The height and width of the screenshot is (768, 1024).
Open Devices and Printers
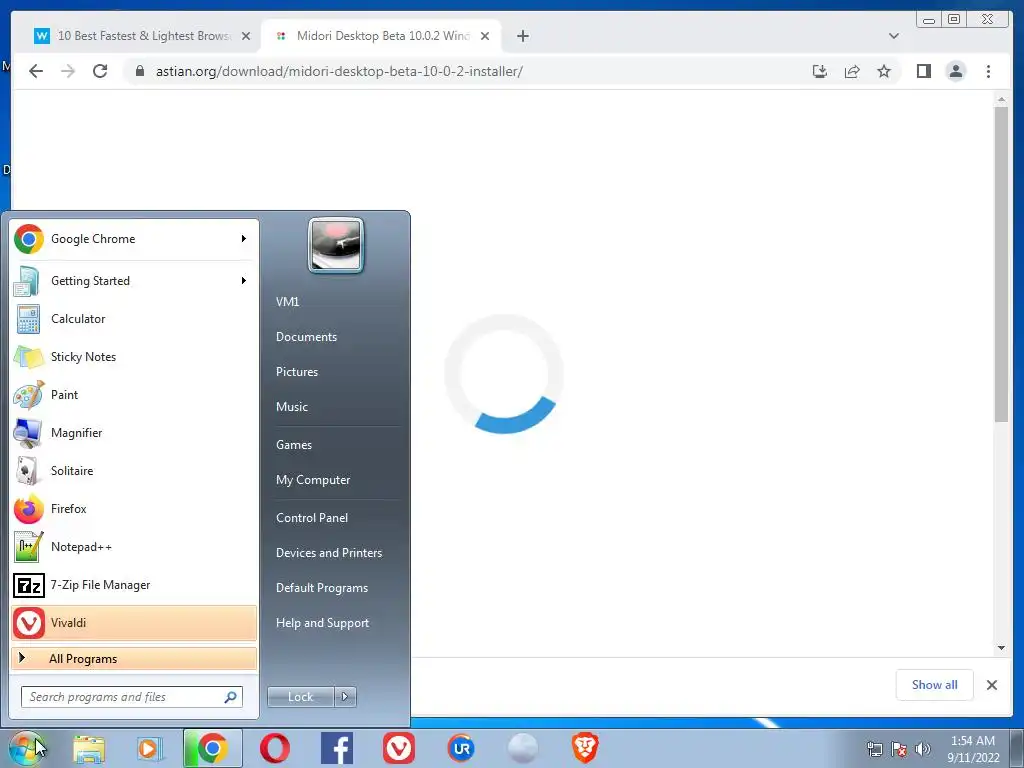click(328, 553)
